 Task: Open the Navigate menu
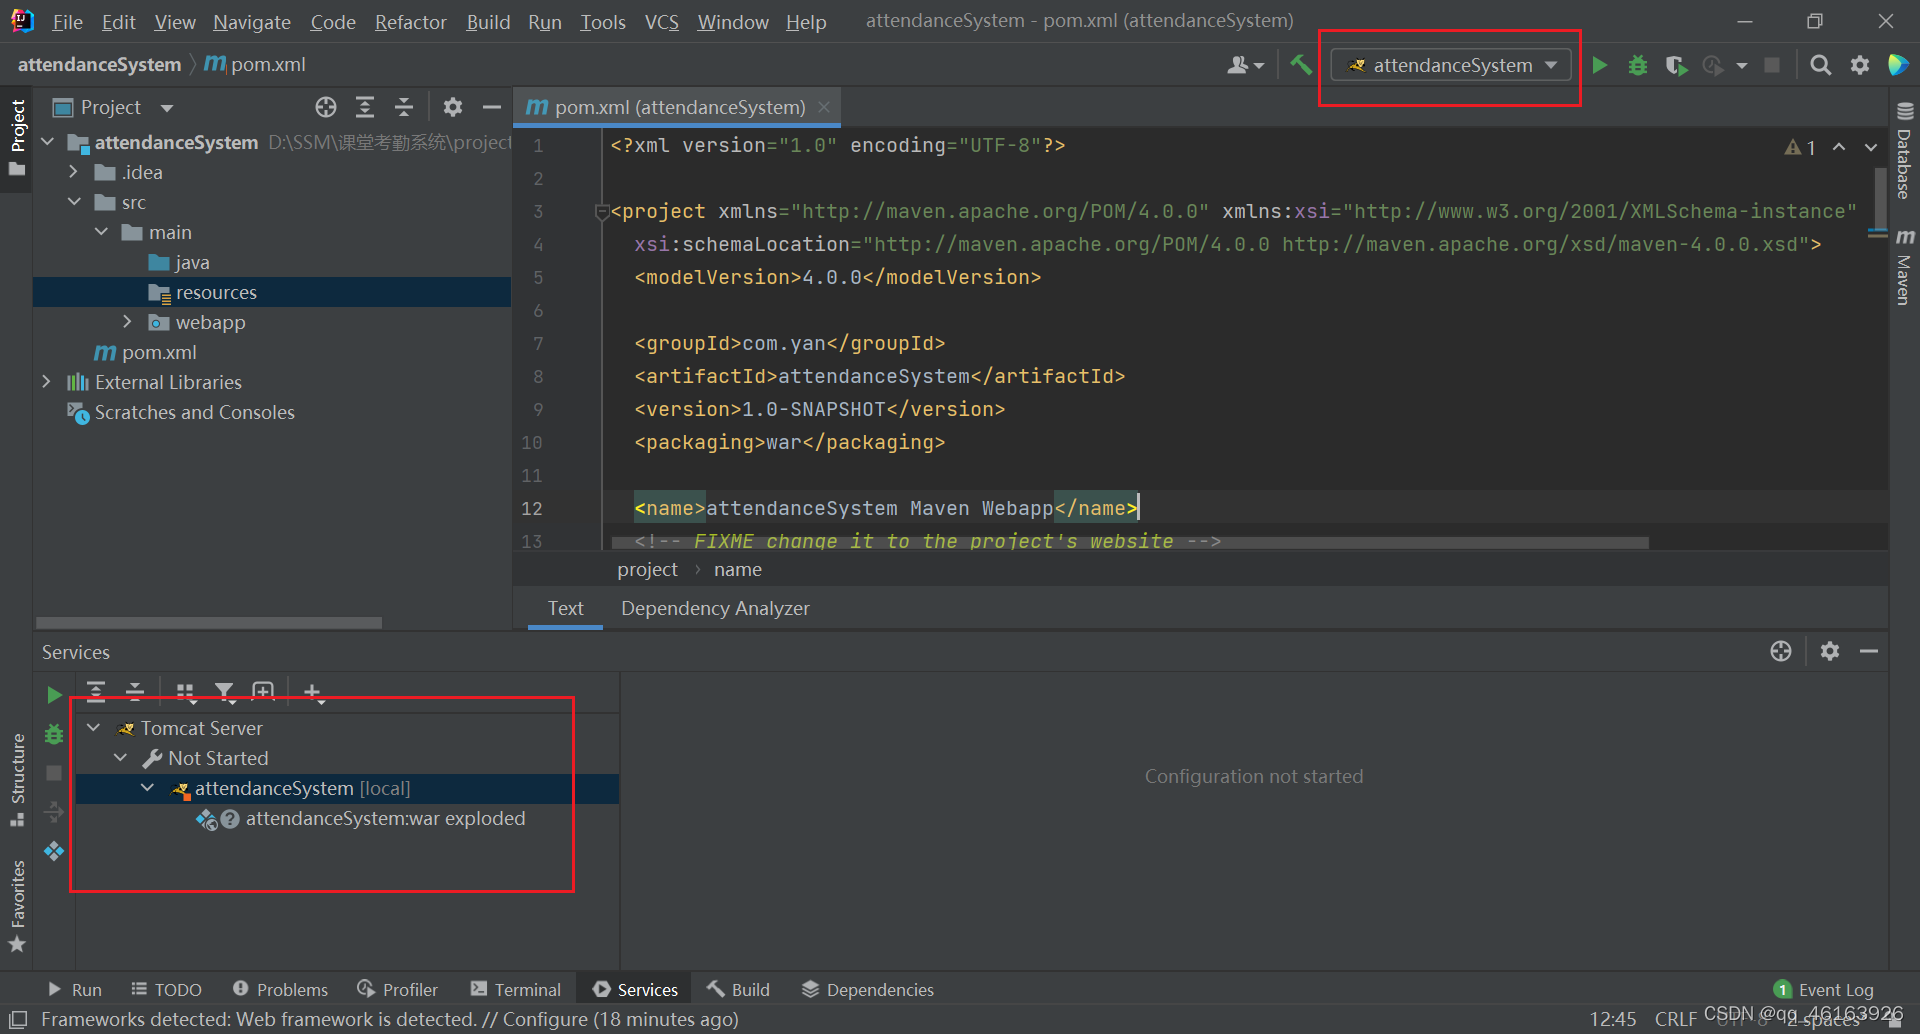coord(251,21)
